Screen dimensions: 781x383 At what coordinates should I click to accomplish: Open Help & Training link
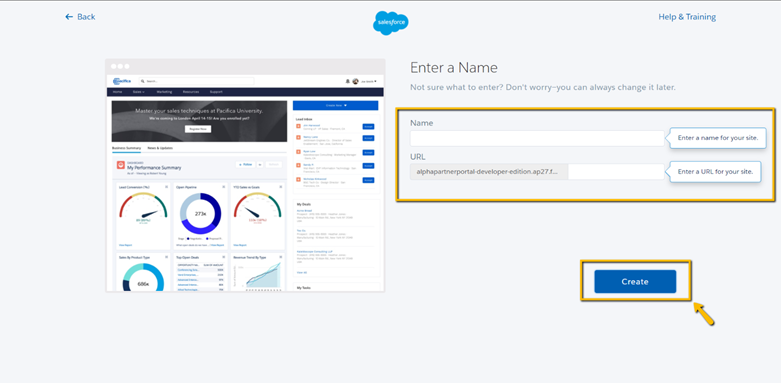coord(687,17)
